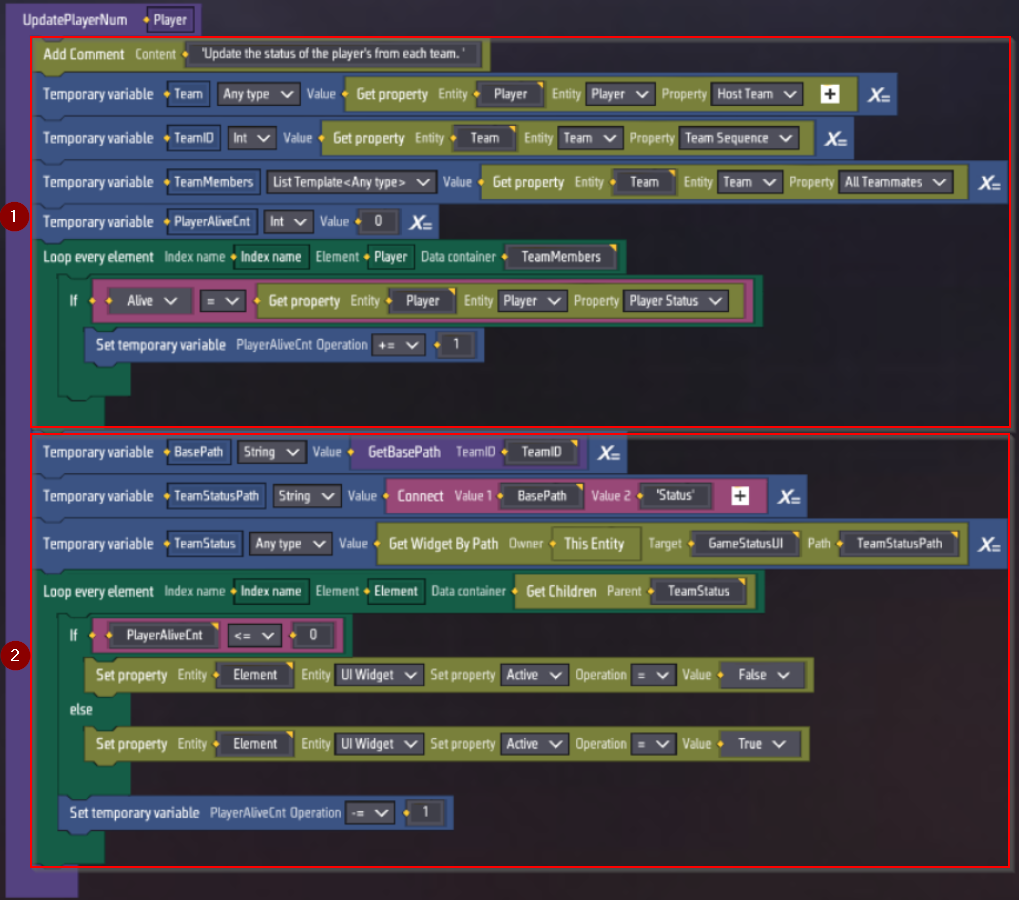This screenshot has height=900, width=1019.
Task: Open the False value dropdown
Action: (763, 675)
